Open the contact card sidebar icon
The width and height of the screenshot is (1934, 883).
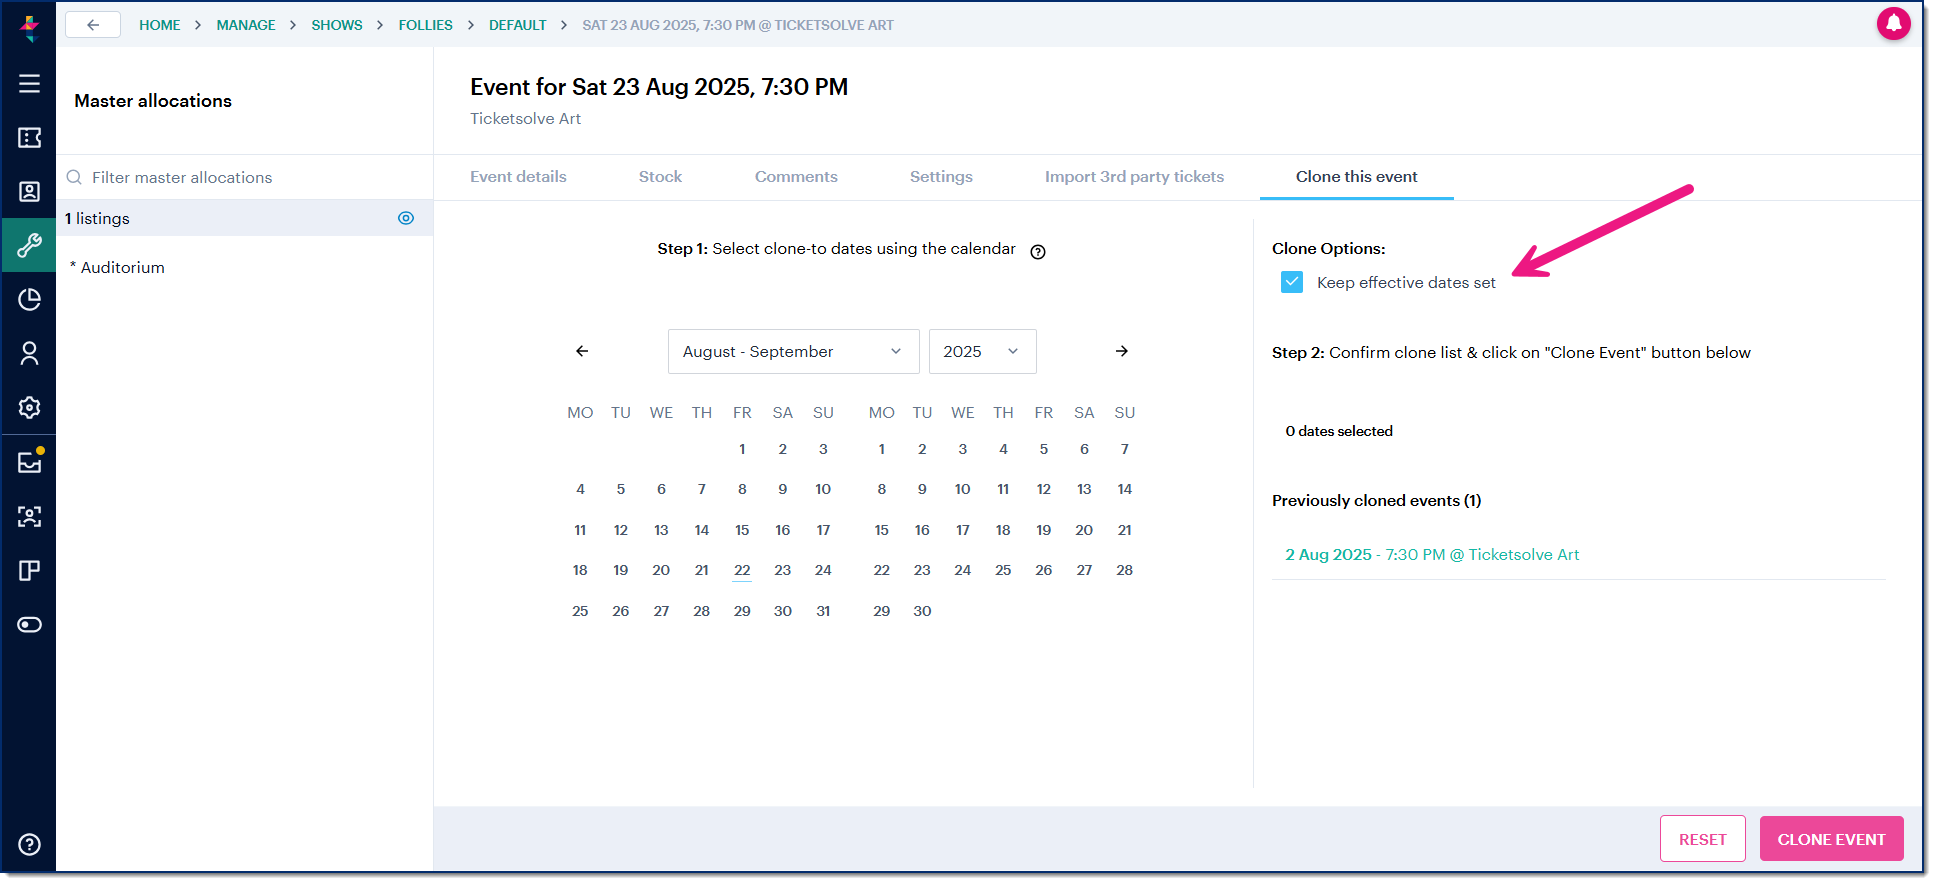pos(29,192)
